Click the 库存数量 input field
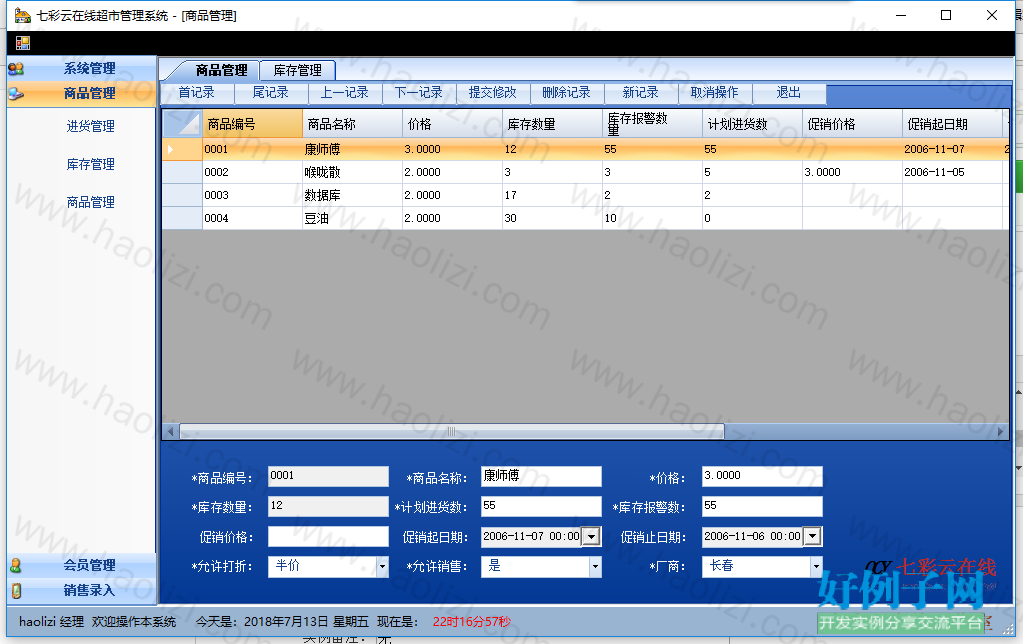Image resolution: width=1023 pixels, height=644 pixels. click(x=328, y=506)
